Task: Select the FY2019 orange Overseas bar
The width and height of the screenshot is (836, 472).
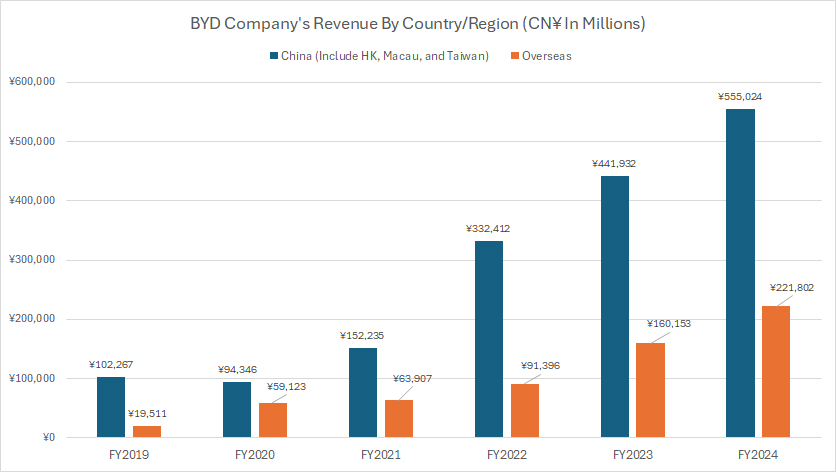Action: [147, 431]
